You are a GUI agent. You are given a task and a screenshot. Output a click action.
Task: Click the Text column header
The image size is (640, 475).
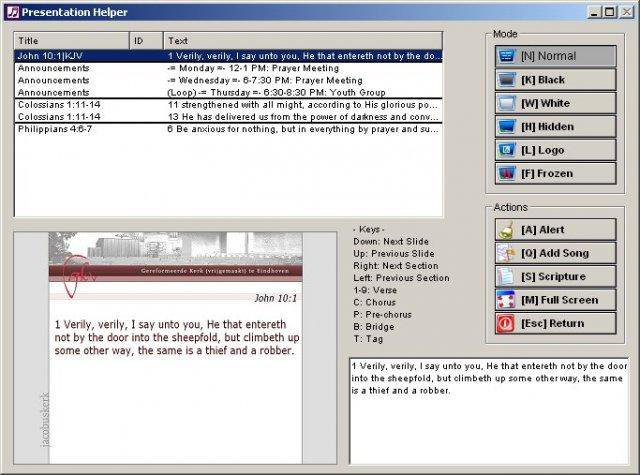point(303,41)
